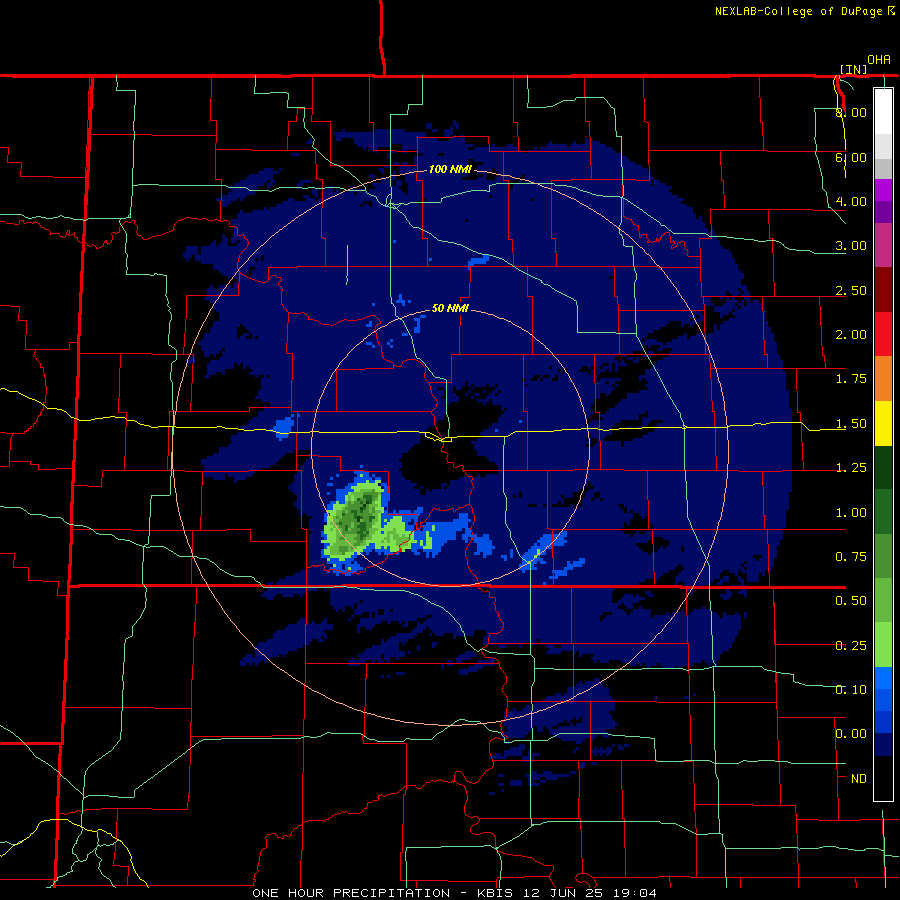Click the 0.00 legend value

(x=851, y=734)
